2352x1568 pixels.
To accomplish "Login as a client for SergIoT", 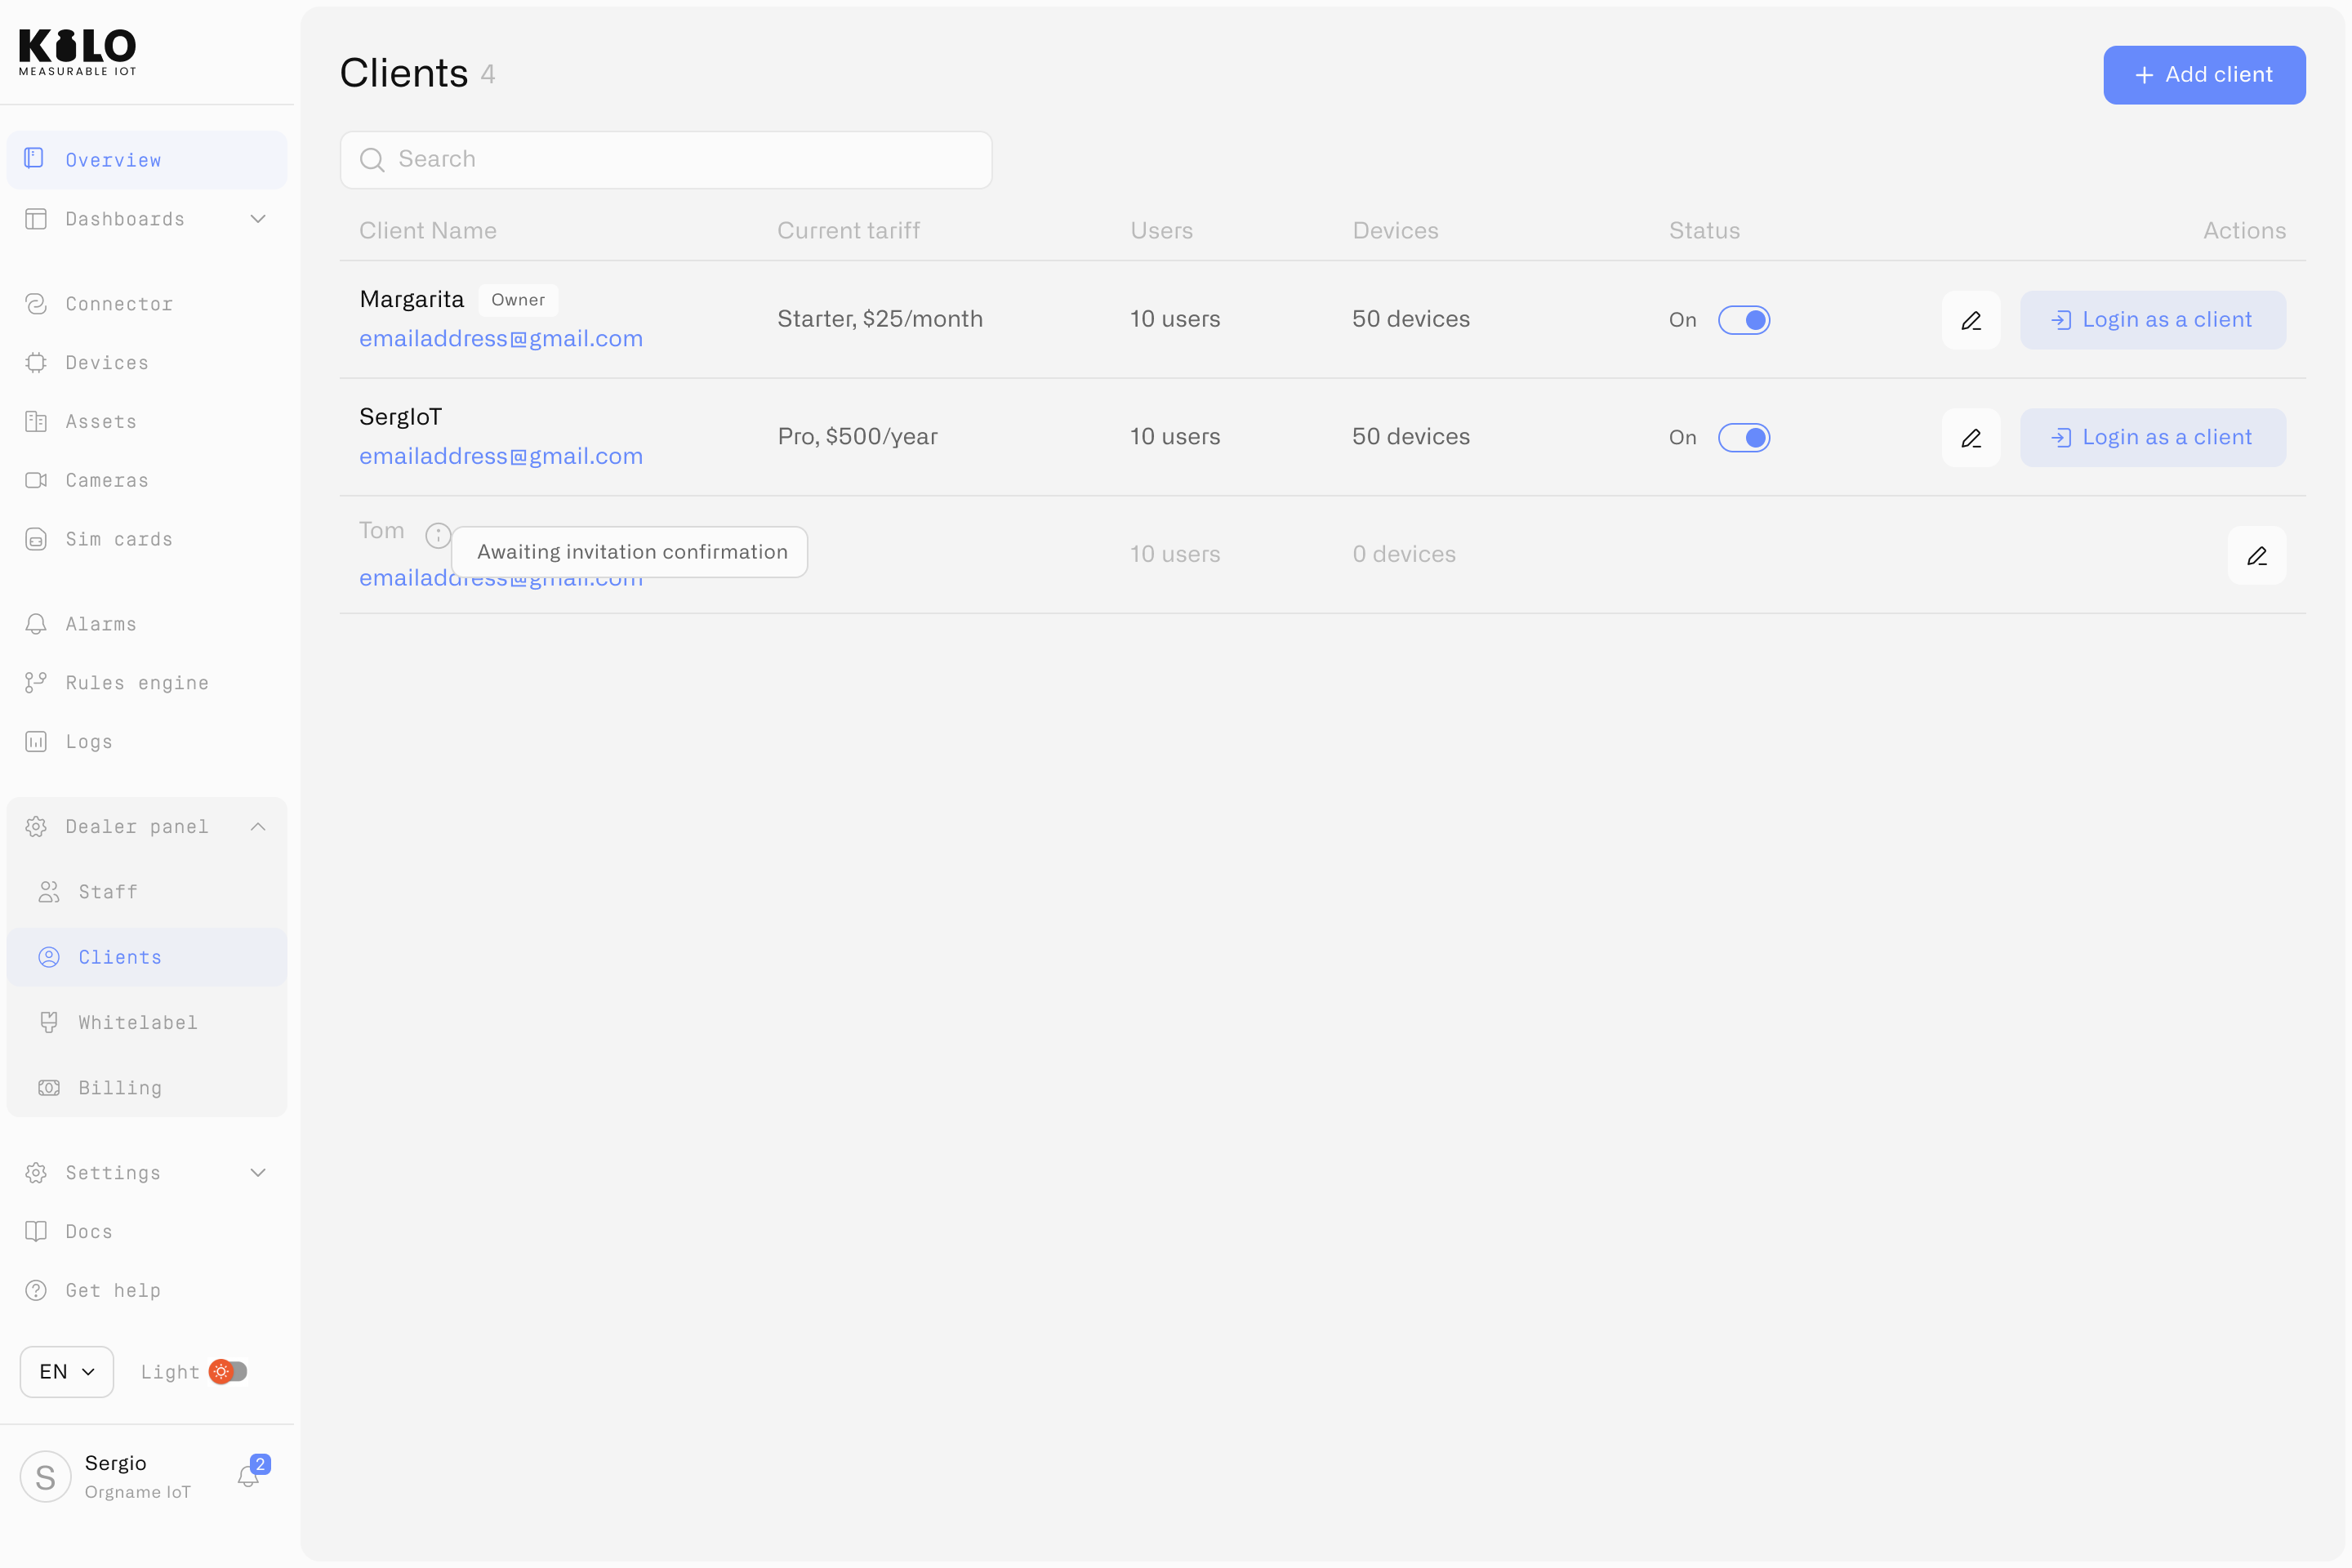I will pos(2152,438).
